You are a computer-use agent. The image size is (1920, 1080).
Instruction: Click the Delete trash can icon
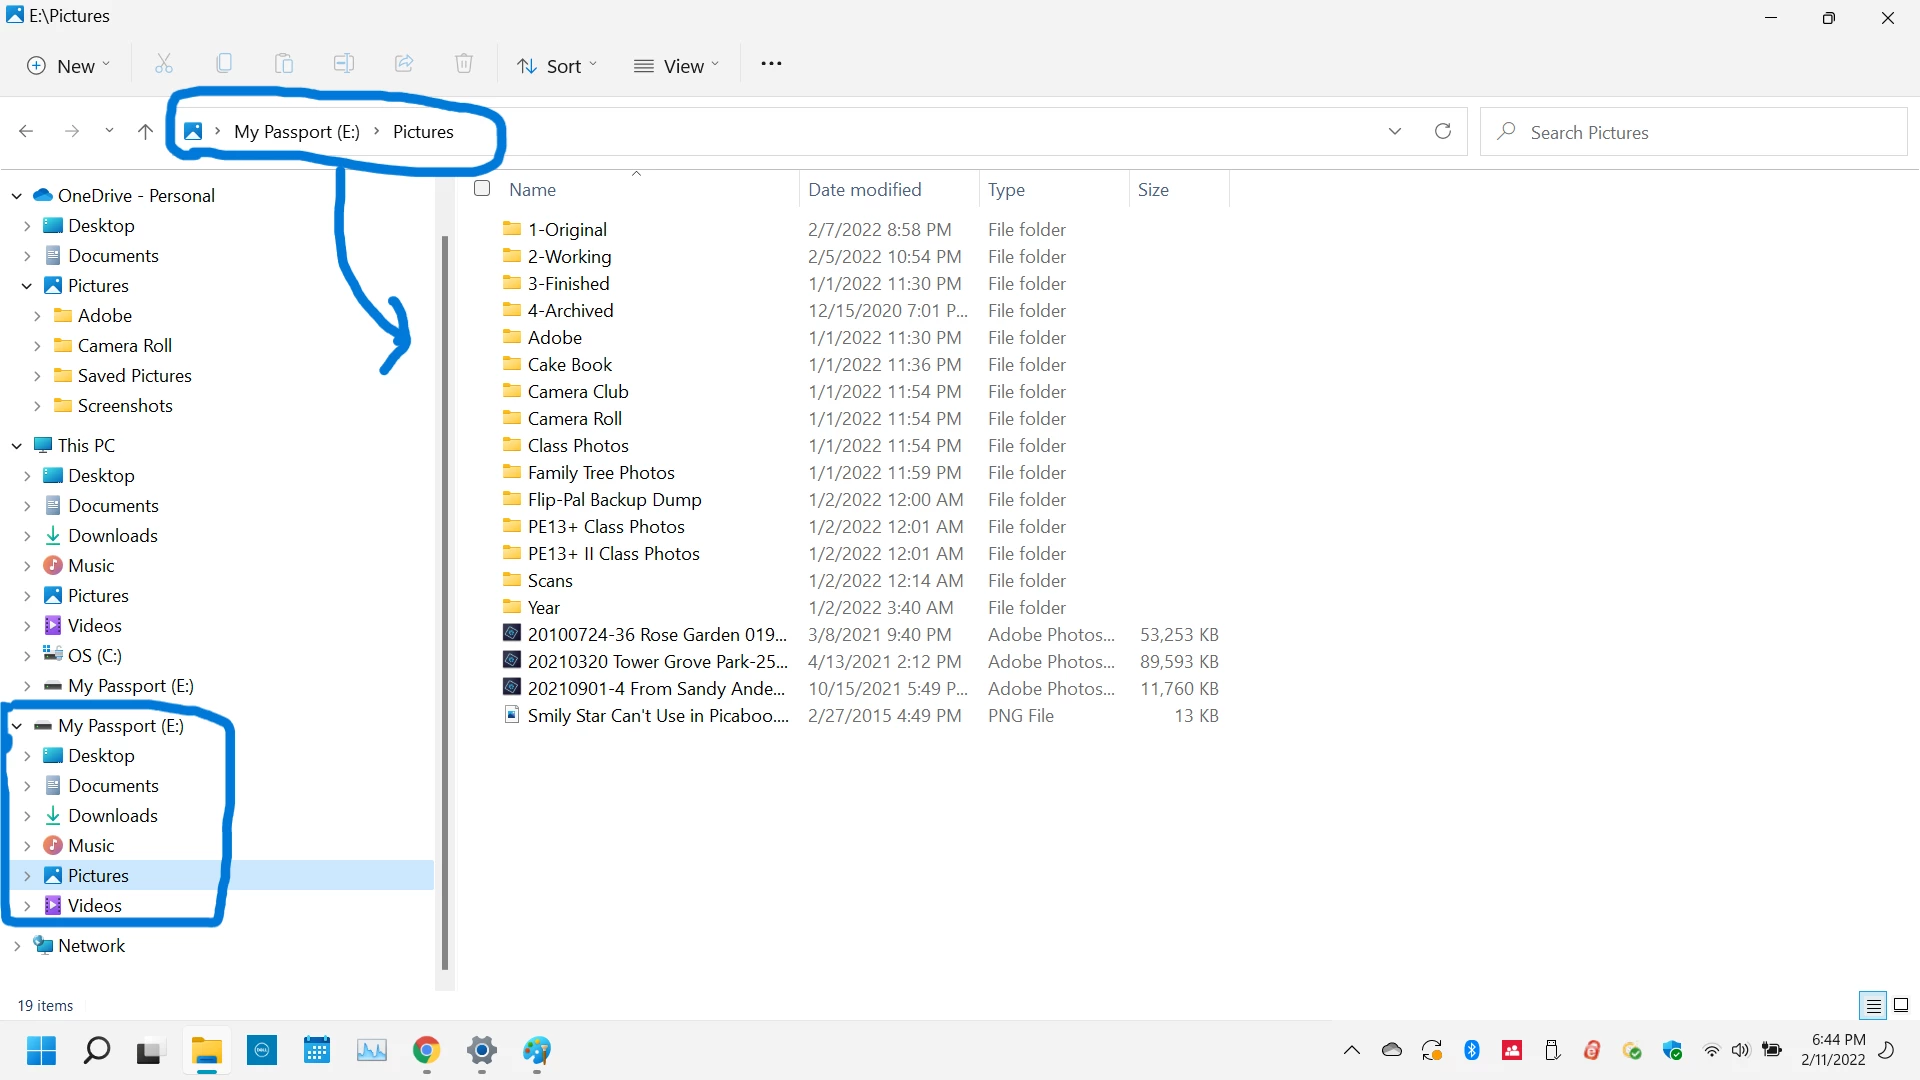tap(464, 65)
